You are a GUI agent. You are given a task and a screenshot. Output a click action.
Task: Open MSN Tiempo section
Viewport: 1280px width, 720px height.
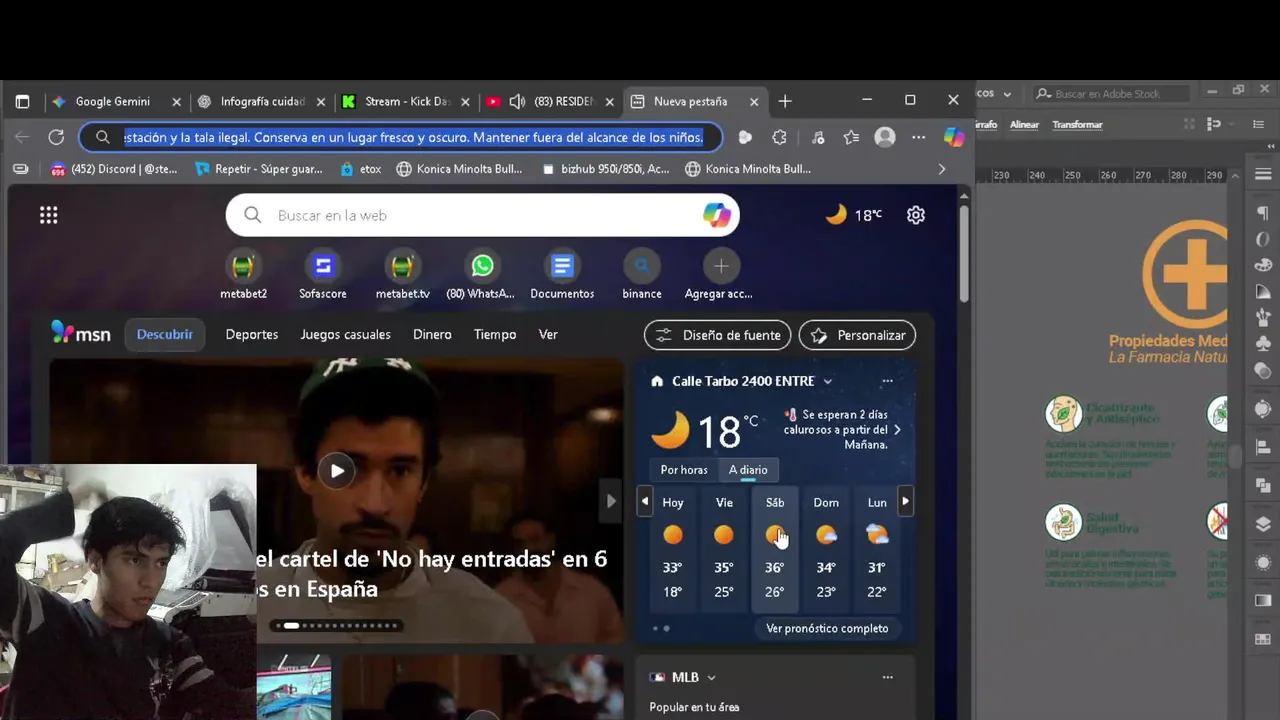(495, 334)
